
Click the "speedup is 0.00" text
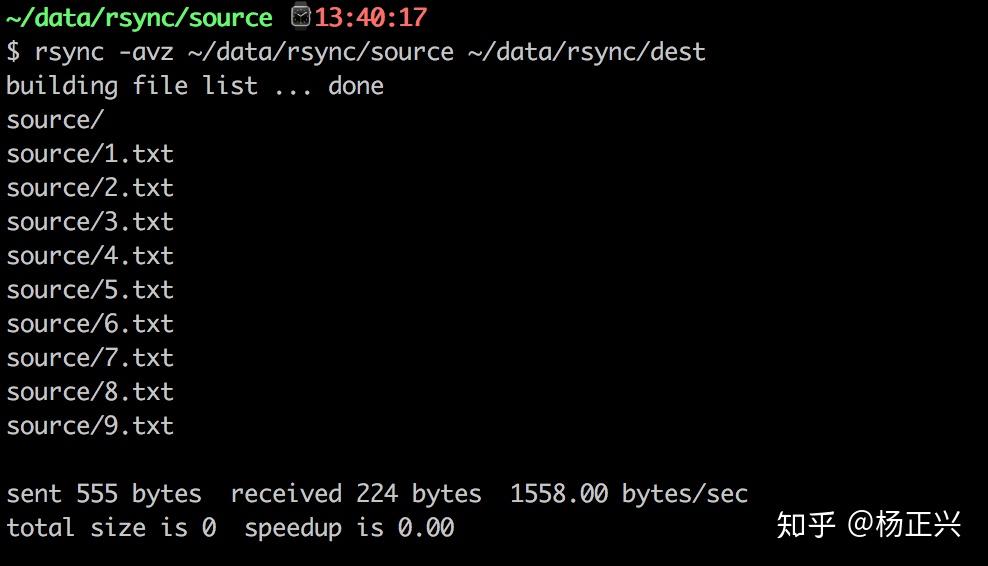(x=349, y=528)
